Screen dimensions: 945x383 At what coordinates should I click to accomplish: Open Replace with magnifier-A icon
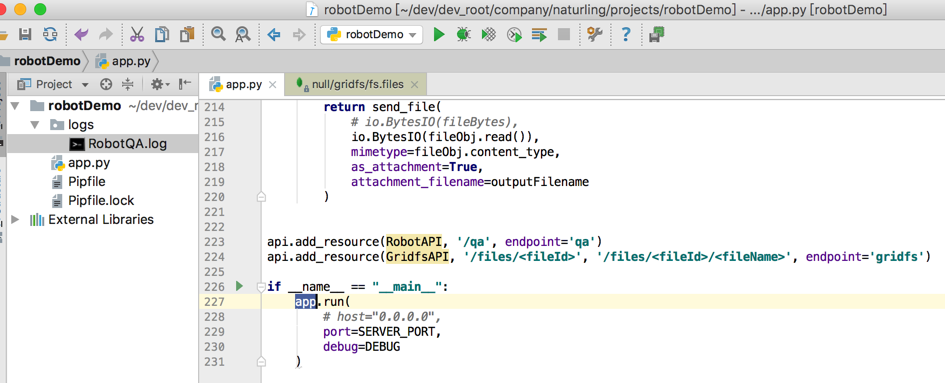(x=242, y=35)
